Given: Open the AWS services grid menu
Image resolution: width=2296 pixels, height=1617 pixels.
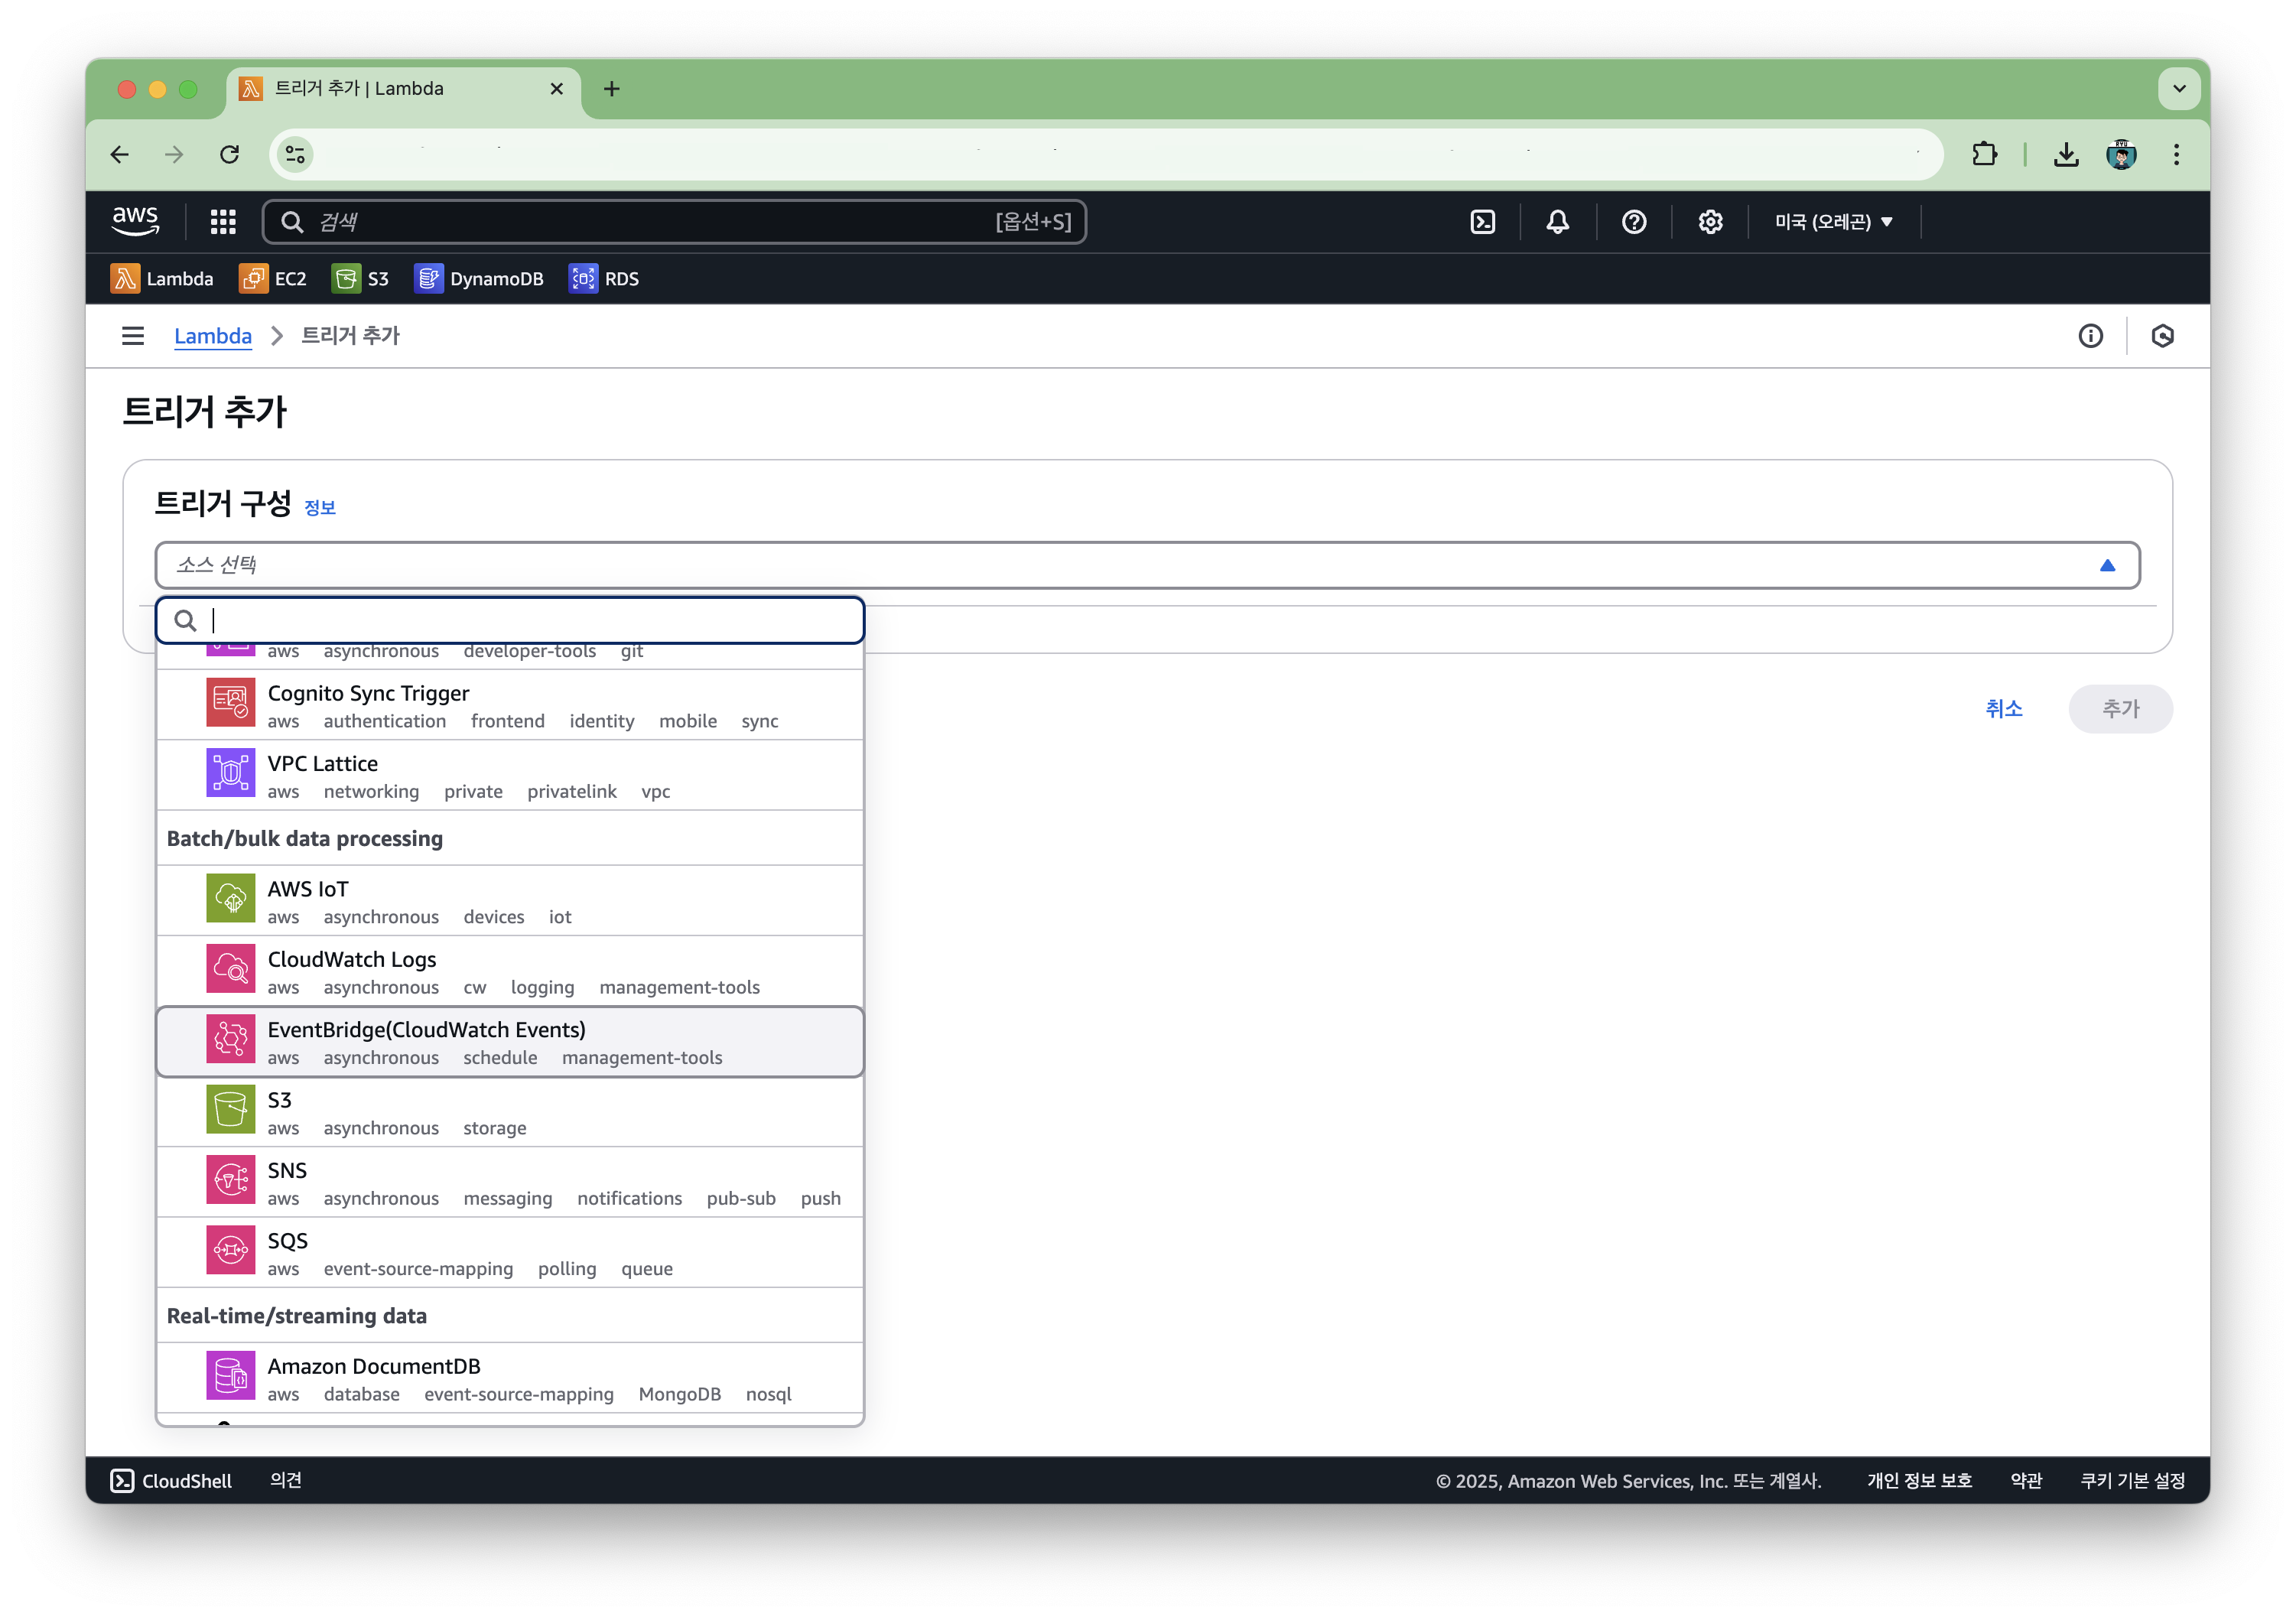Looking at the screenshot, I should coord(223,222).
